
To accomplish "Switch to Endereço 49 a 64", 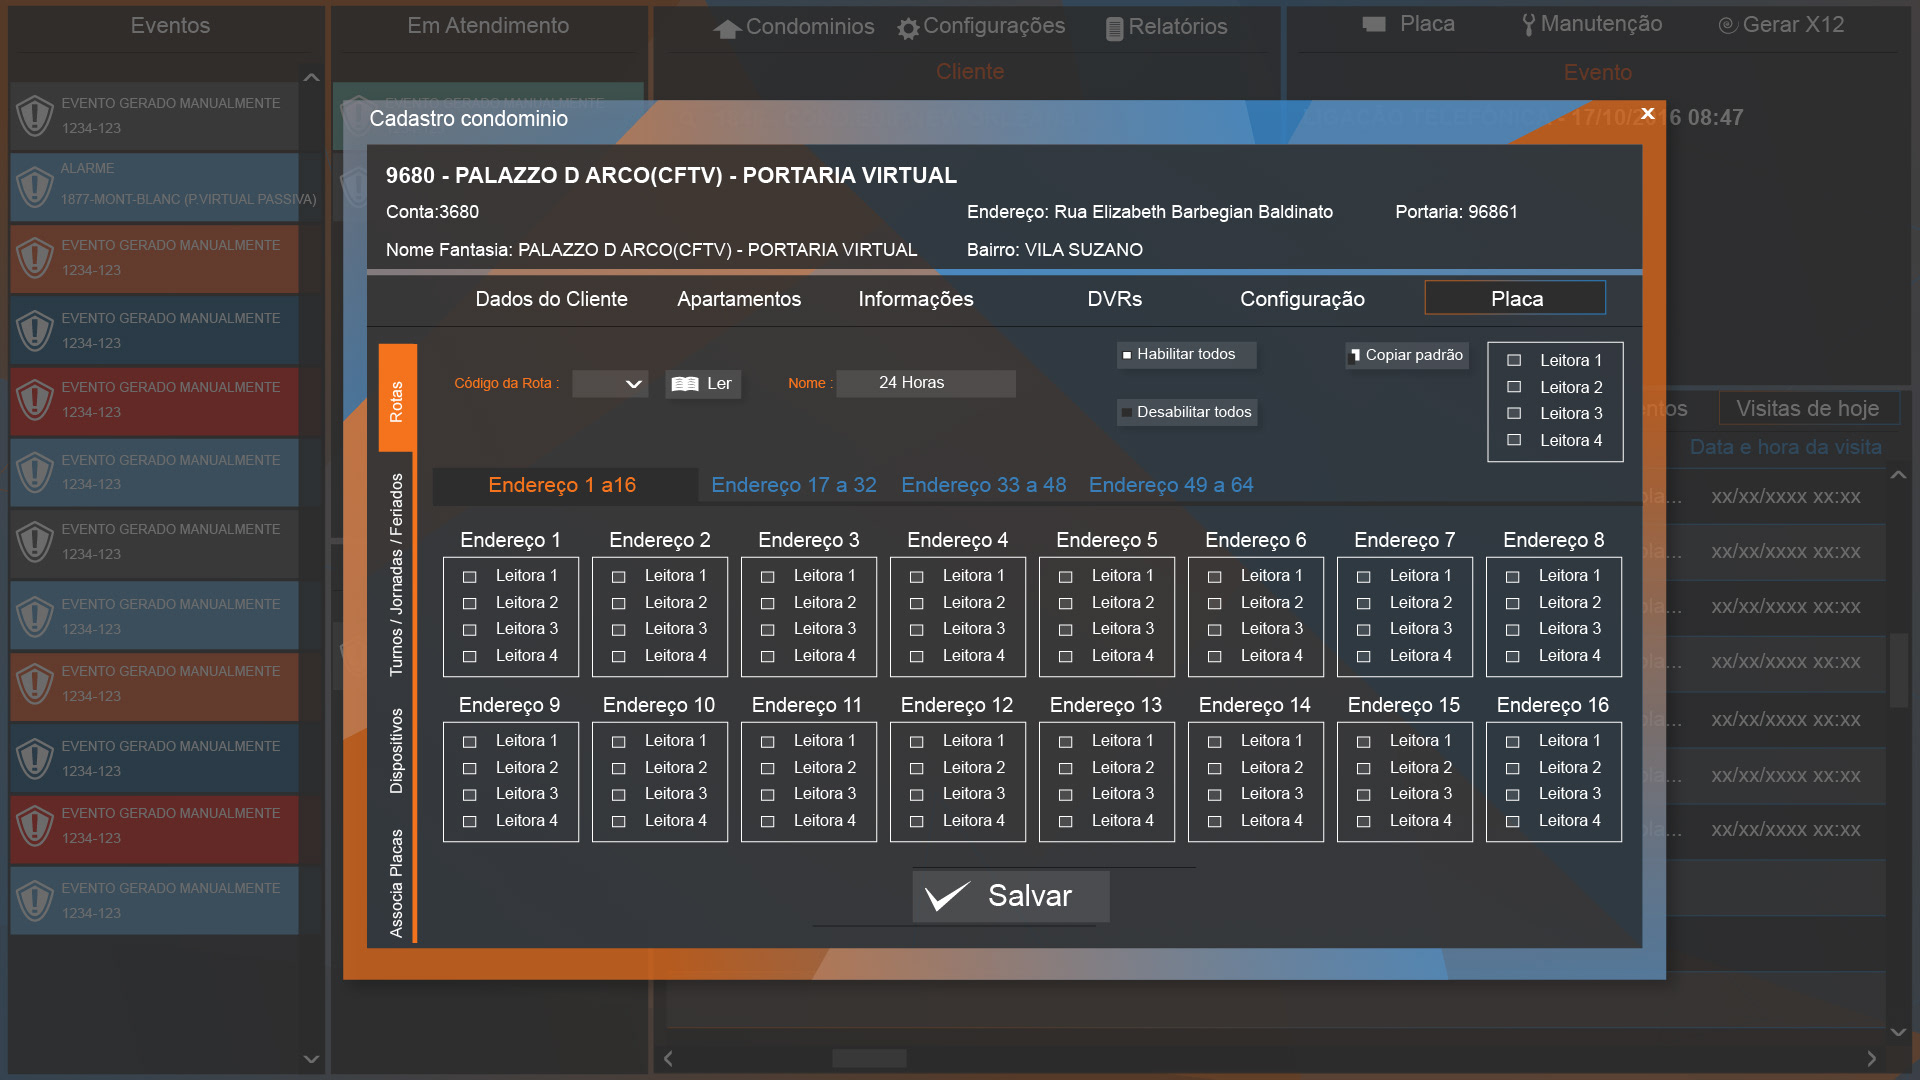I will (x=1171, y=485).
